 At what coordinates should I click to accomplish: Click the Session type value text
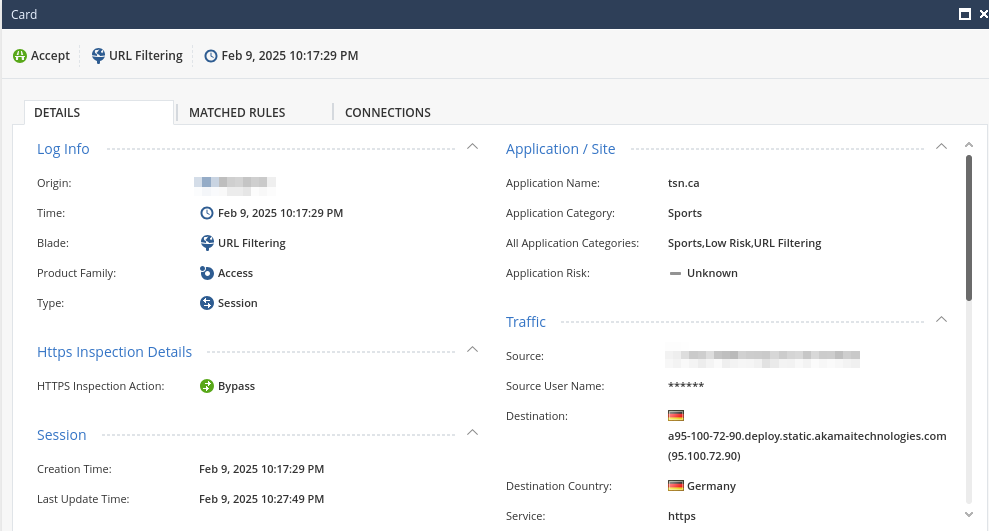[238, 303]
